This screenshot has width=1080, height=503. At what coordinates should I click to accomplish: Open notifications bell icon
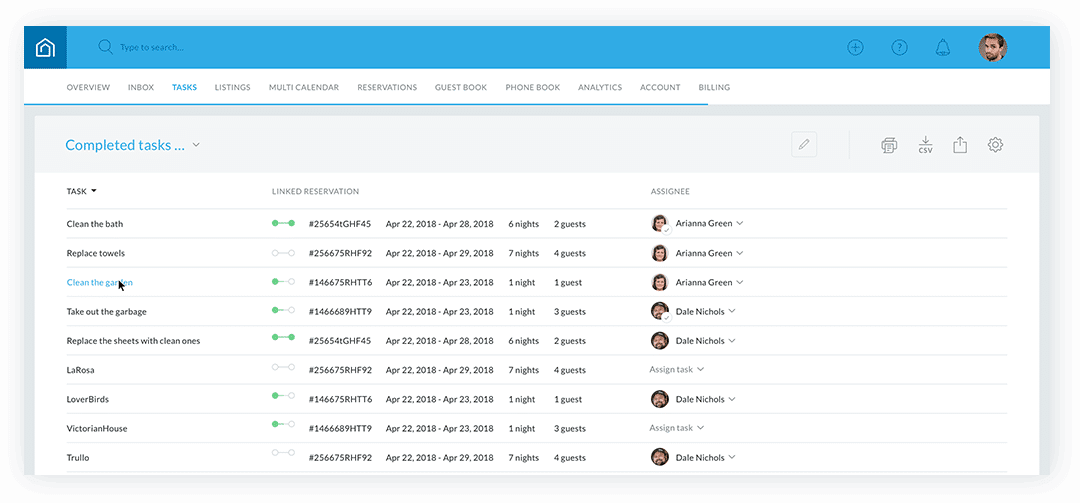(x=942, y=48)
